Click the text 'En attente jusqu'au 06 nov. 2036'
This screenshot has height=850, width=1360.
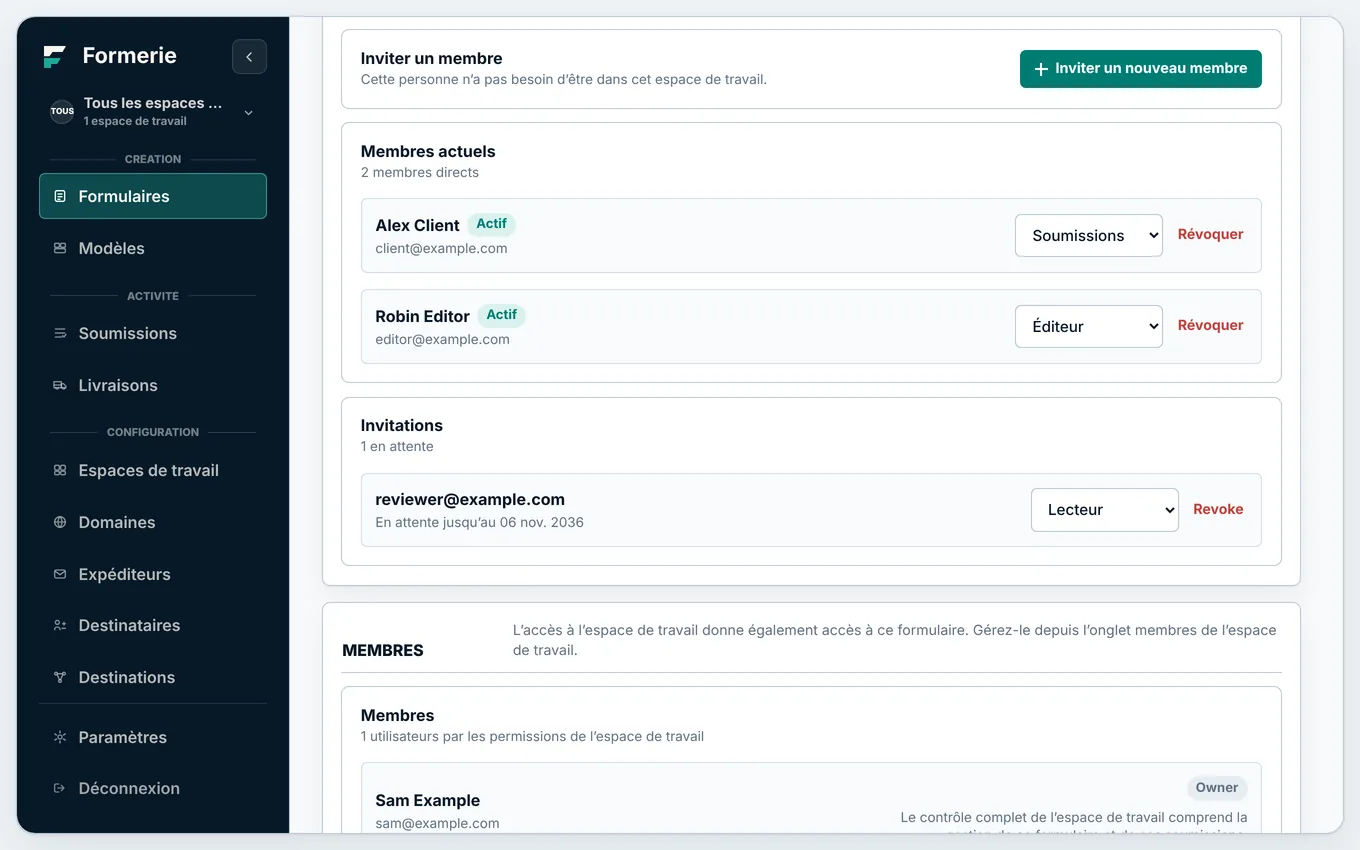tap(479, 522)
